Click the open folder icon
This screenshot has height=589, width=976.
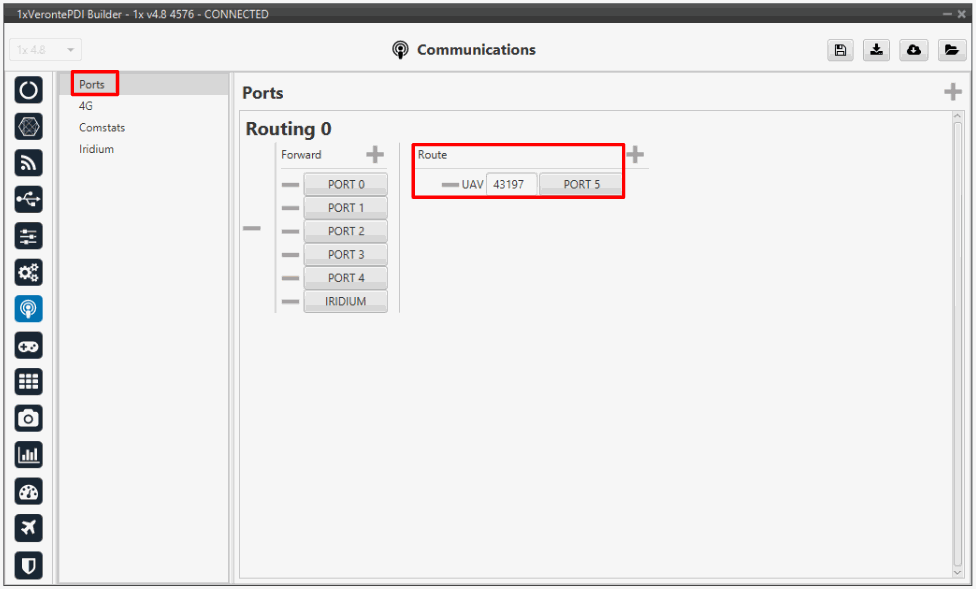(x=950, y=51)
